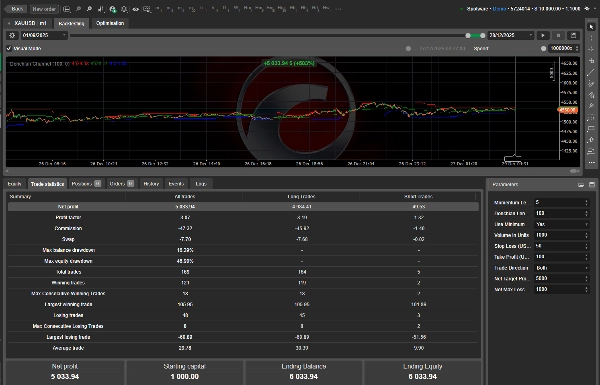Select the vertical line tool

click(592, 38)
